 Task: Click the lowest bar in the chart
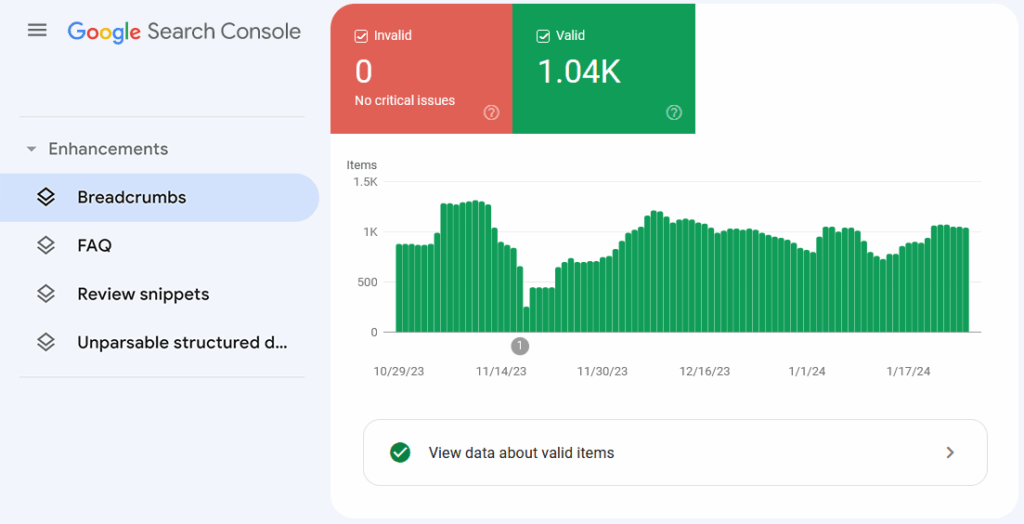pos(526,319)
